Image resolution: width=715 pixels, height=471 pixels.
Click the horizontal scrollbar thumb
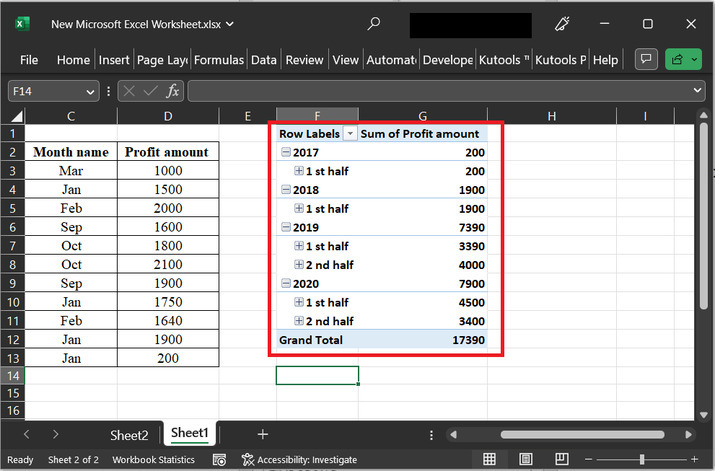tap(582, 435)
